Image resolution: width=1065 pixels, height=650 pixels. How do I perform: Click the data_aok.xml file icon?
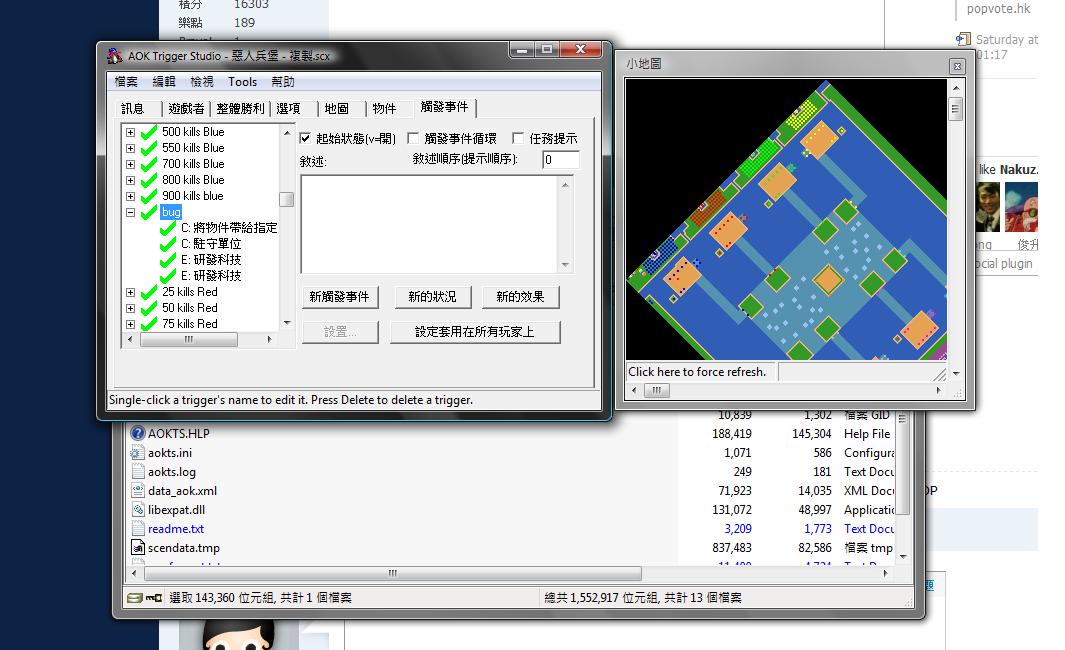138,490
